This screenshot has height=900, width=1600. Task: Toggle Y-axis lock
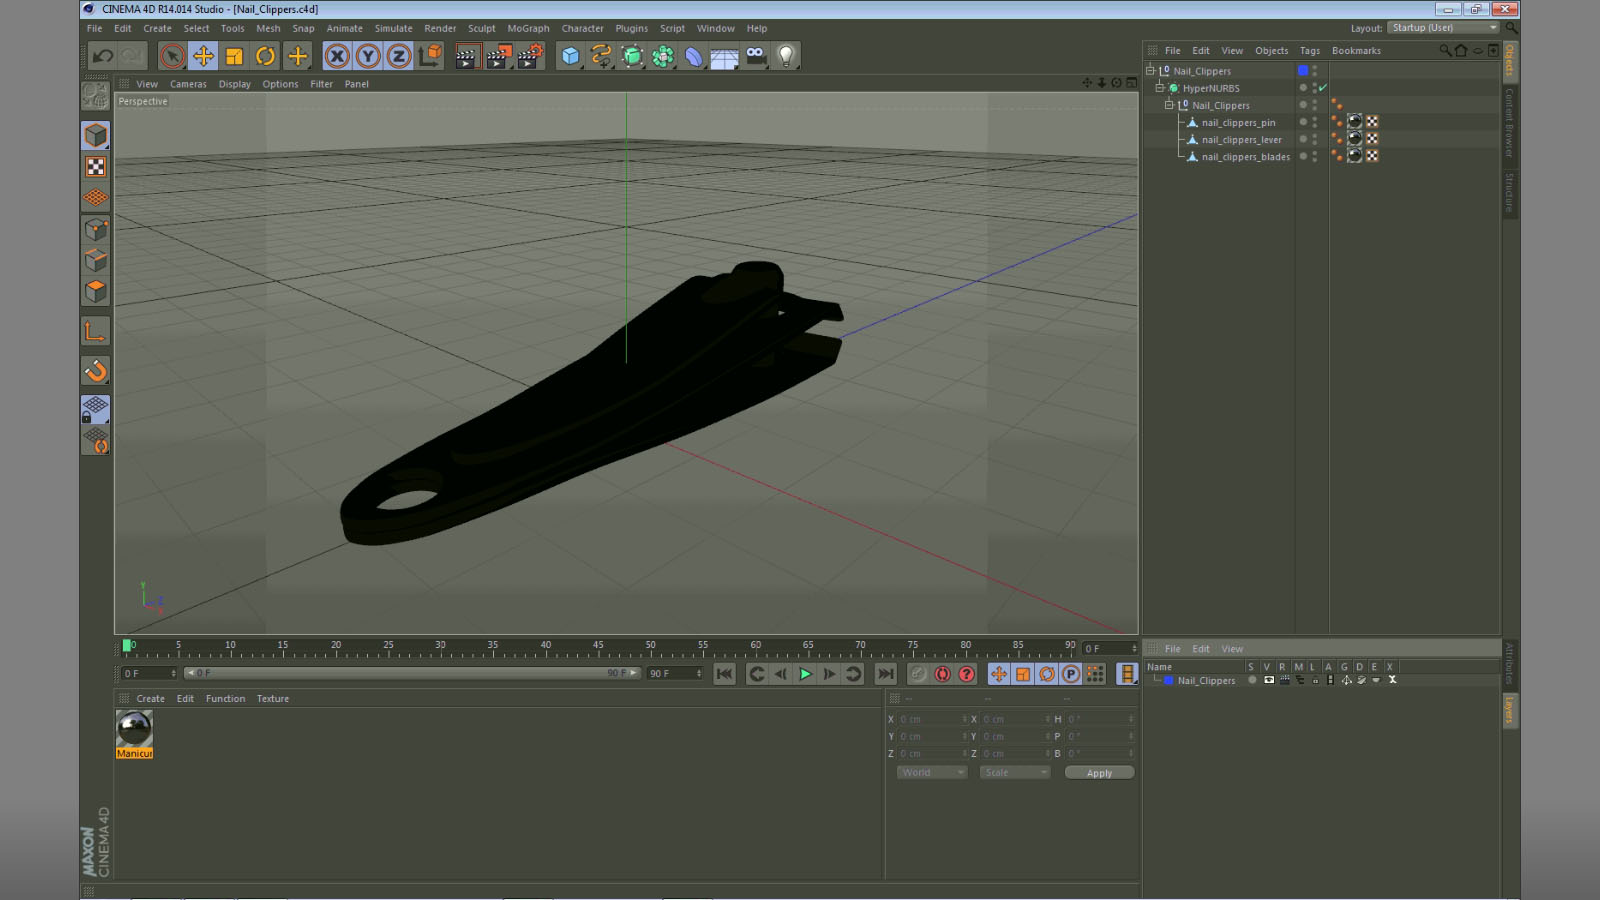click(368, 56)
